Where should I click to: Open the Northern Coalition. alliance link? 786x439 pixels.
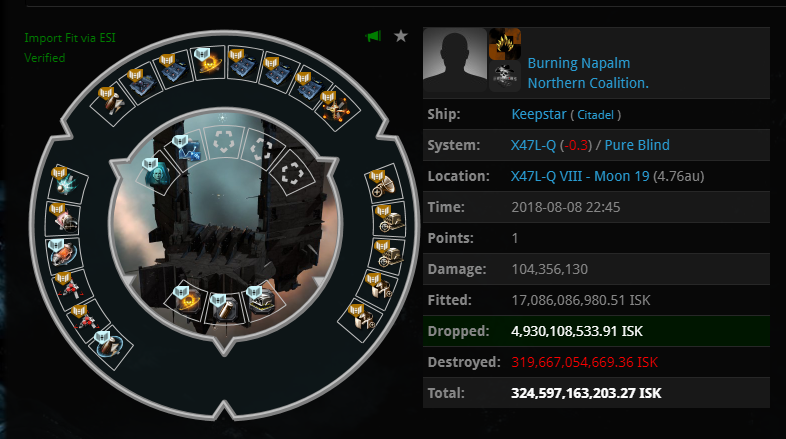[588, 83]
